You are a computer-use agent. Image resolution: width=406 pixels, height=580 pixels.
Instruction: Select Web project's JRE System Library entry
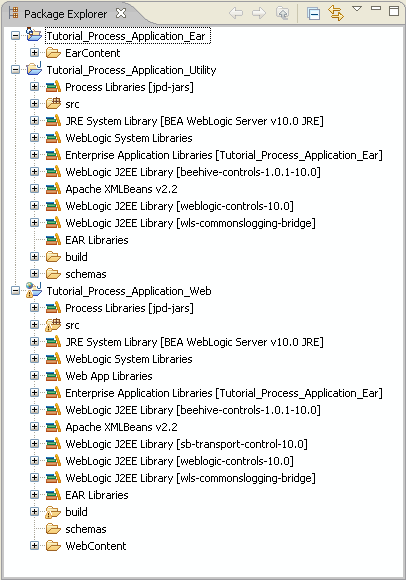coord(194,342)
